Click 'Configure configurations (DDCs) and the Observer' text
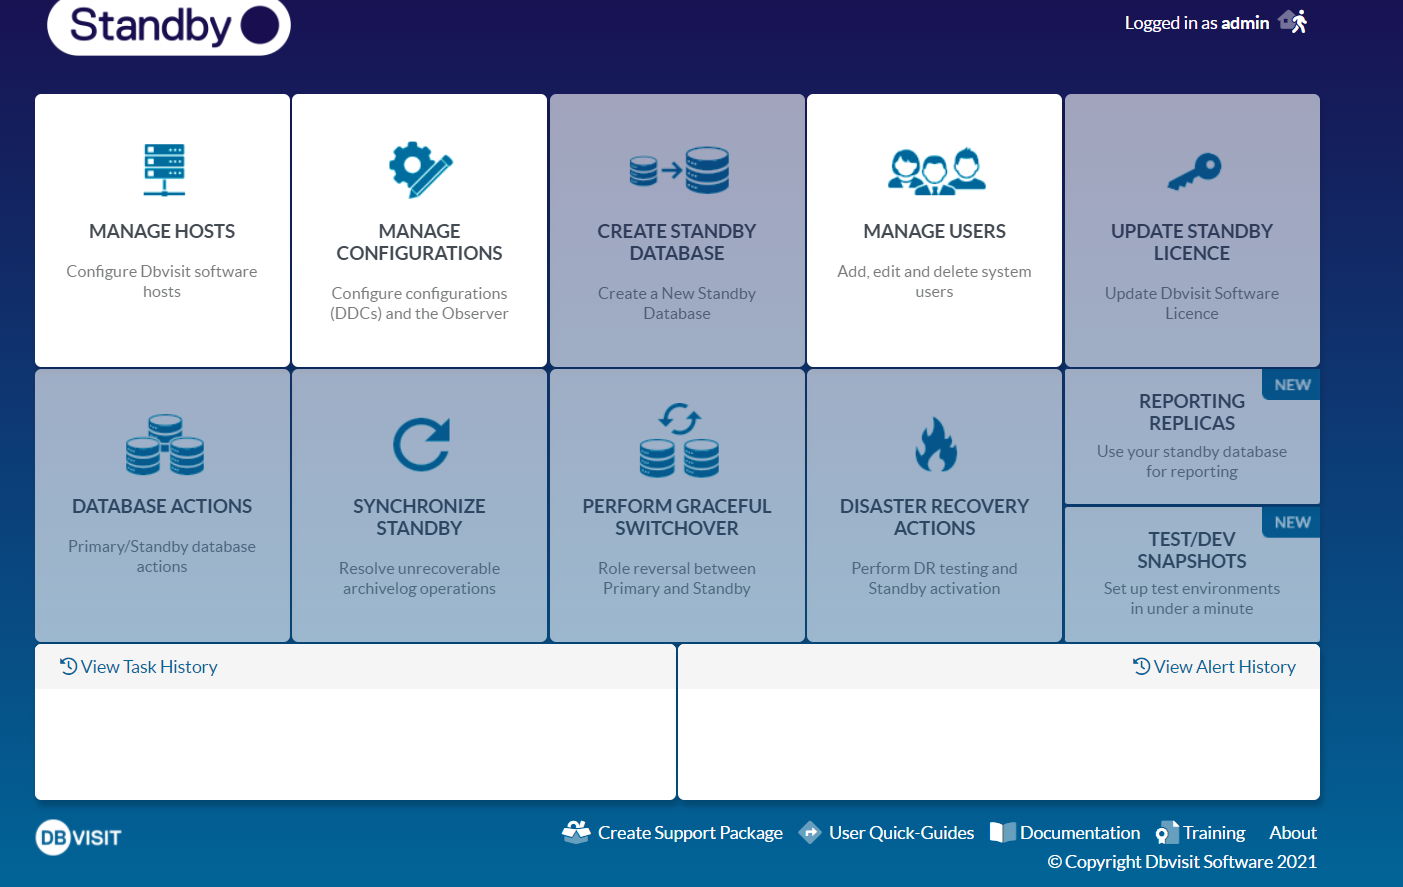This screenshot has width=1403, height=887. pos(419,303)
